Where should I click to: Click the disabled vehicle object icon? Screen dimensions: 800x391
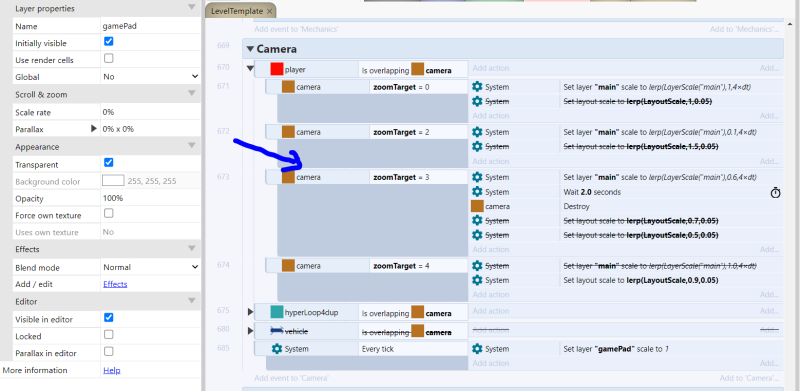tap(277, 331)
